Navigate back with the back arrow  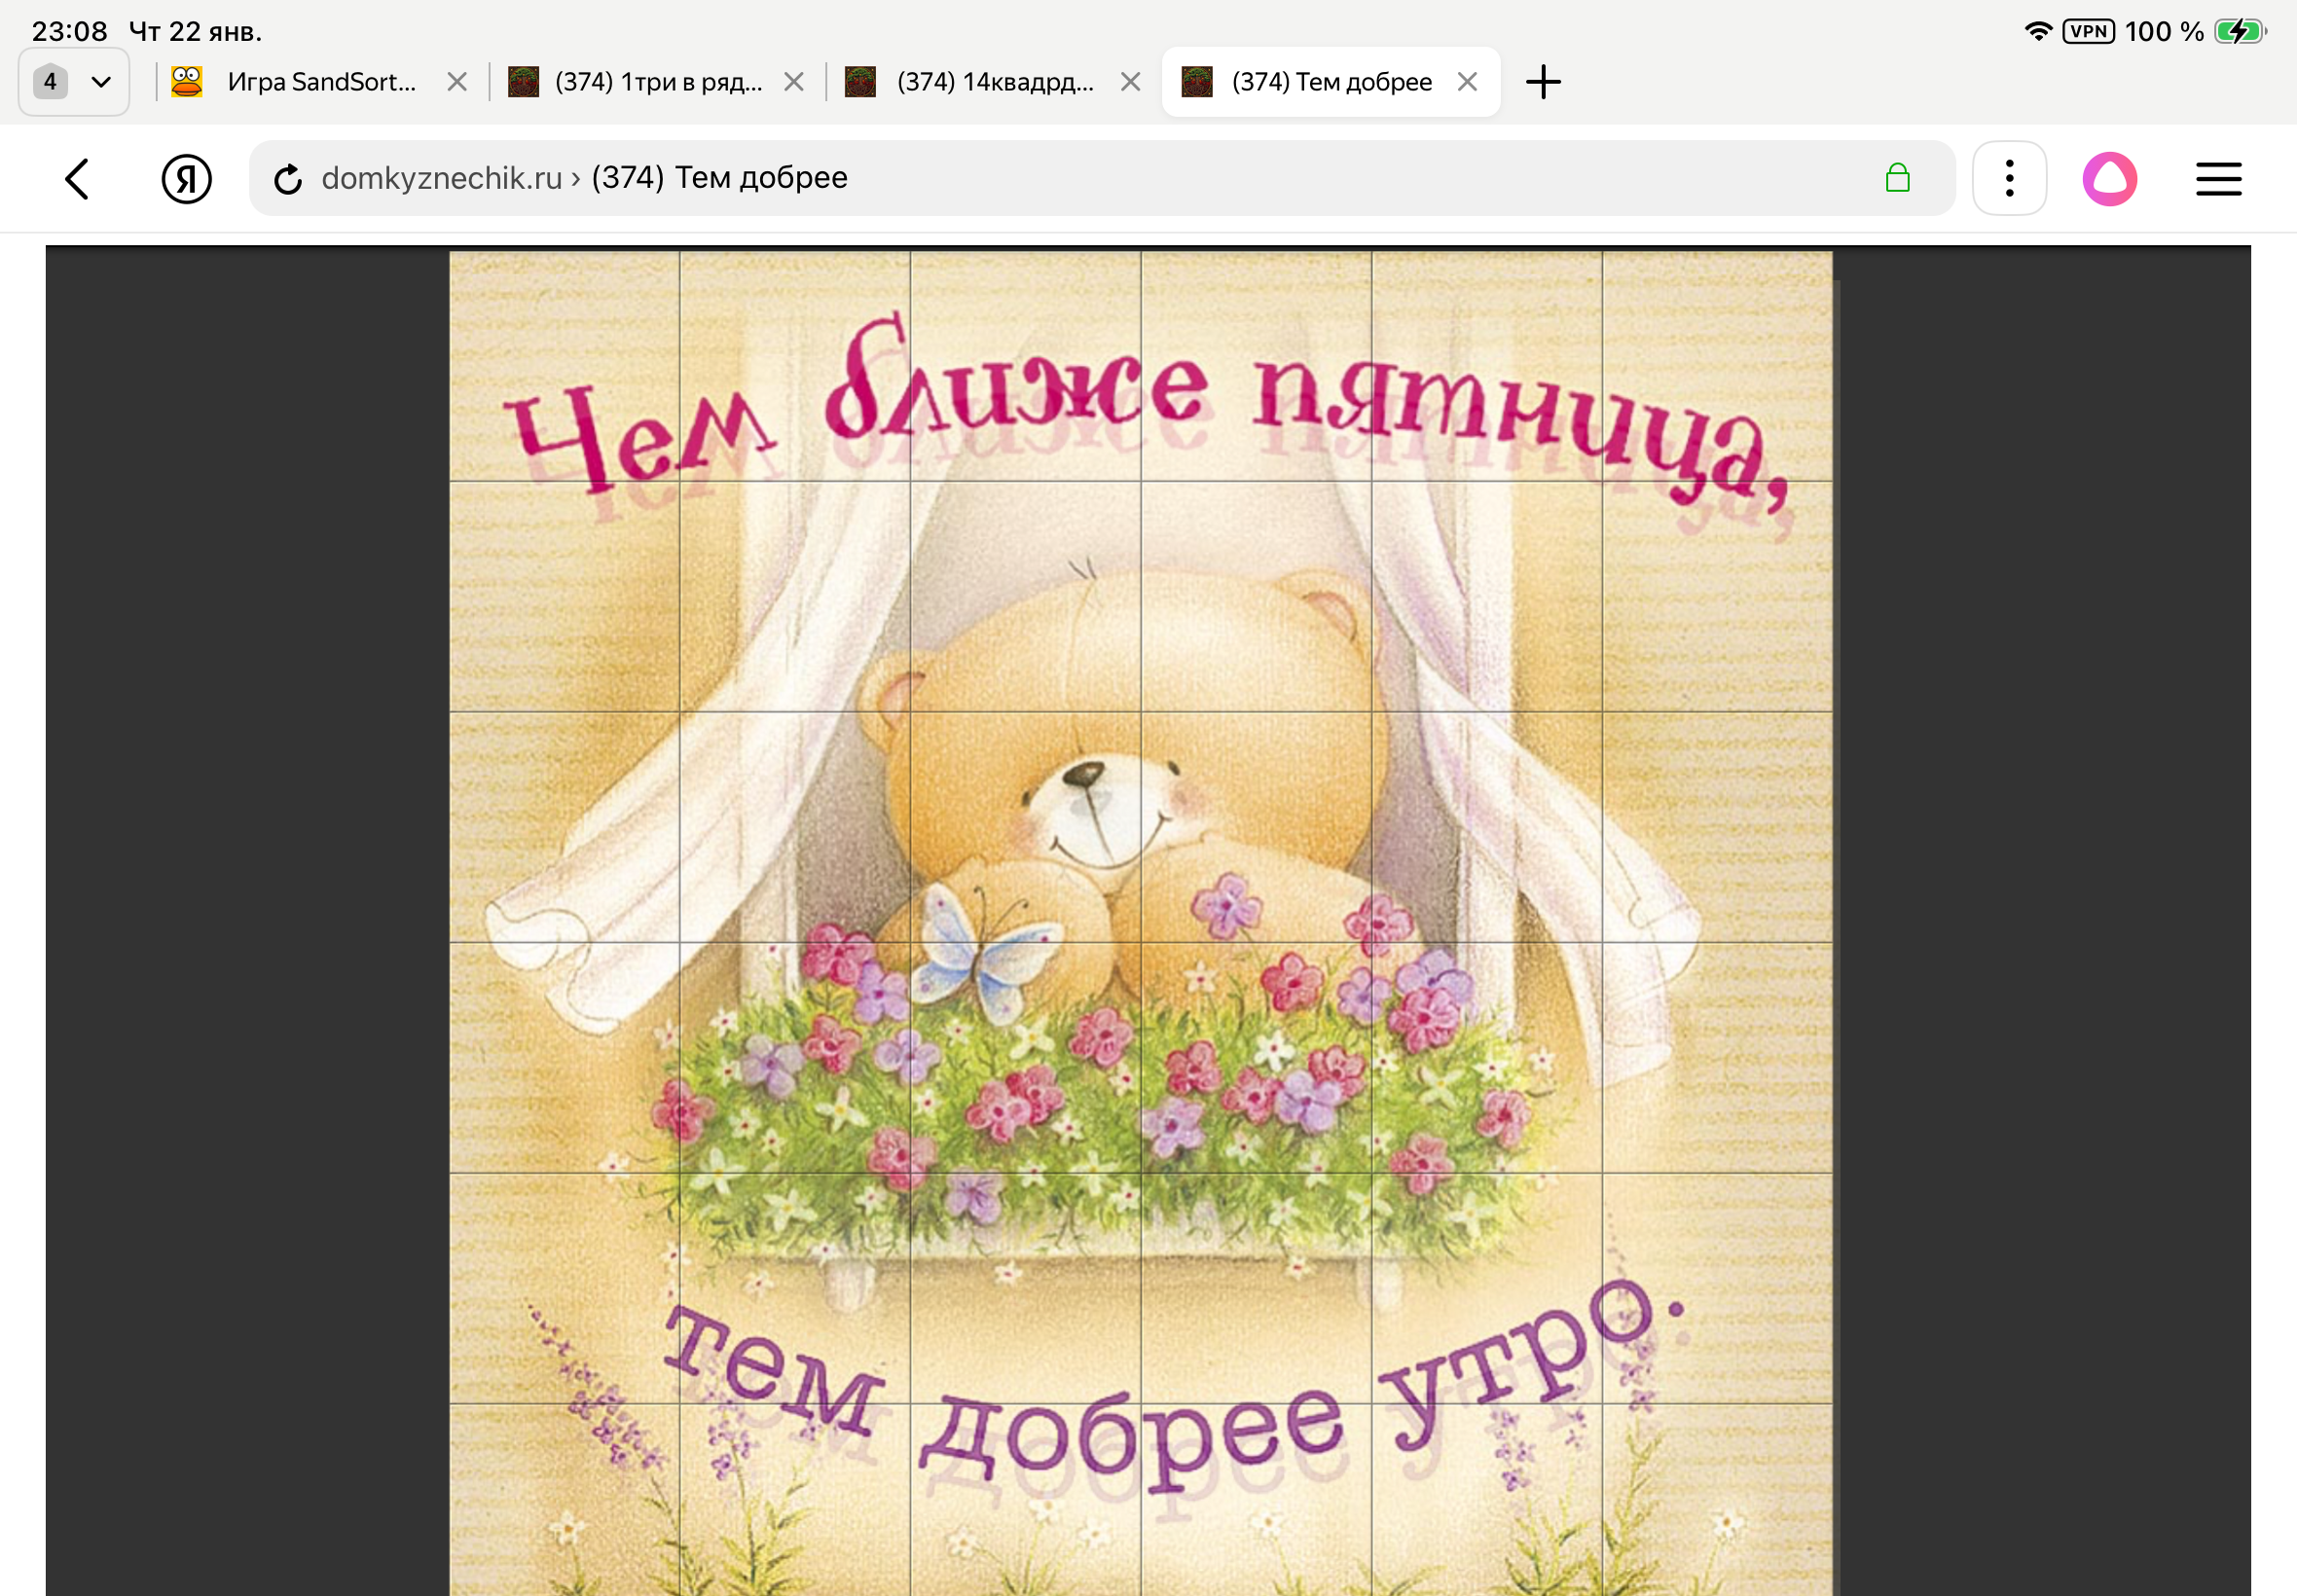(78, 178)
